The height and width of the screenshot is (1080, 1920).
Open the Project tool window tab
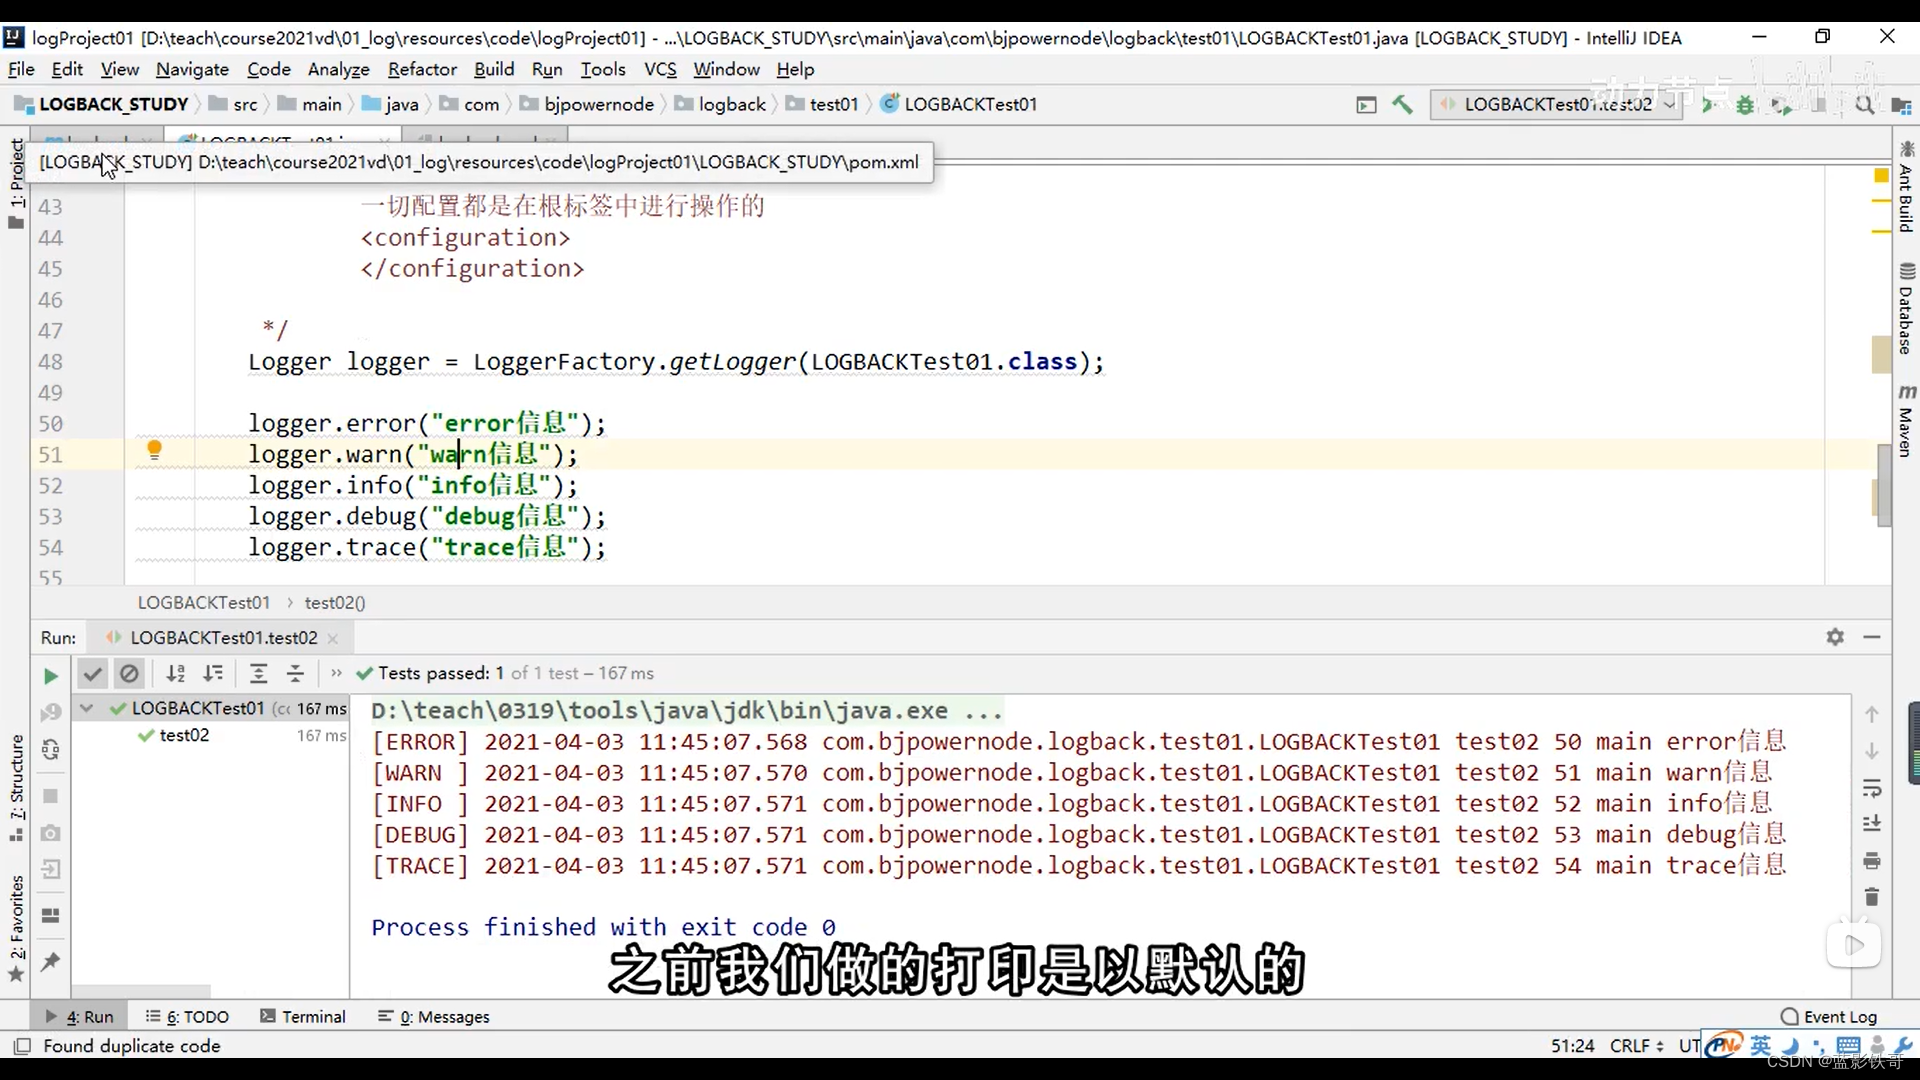(16, 182)
